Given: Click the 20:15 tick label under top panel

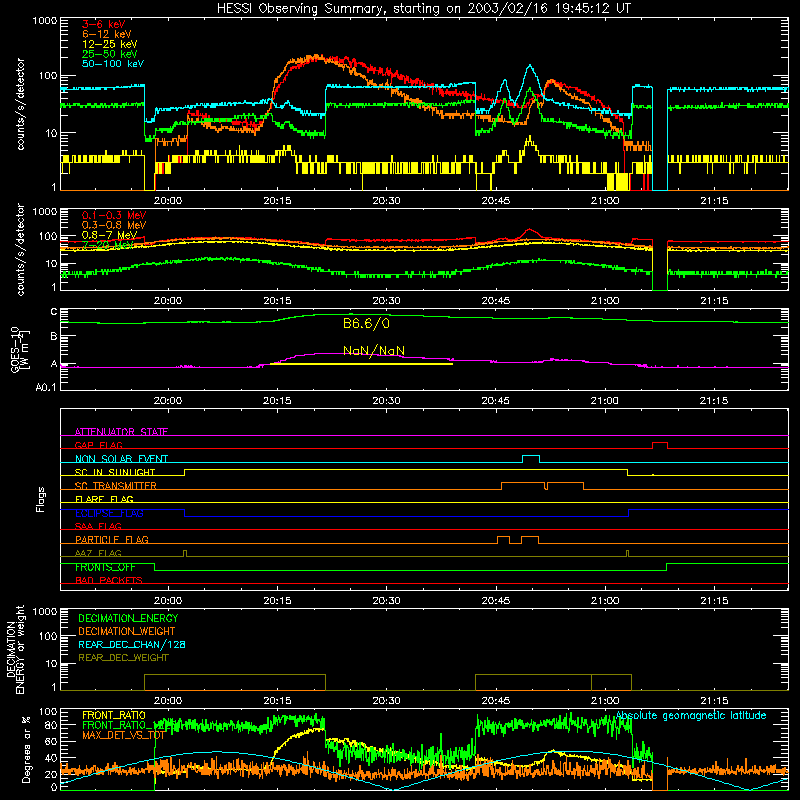Looking at the screenshot, I should click(277, 201).
